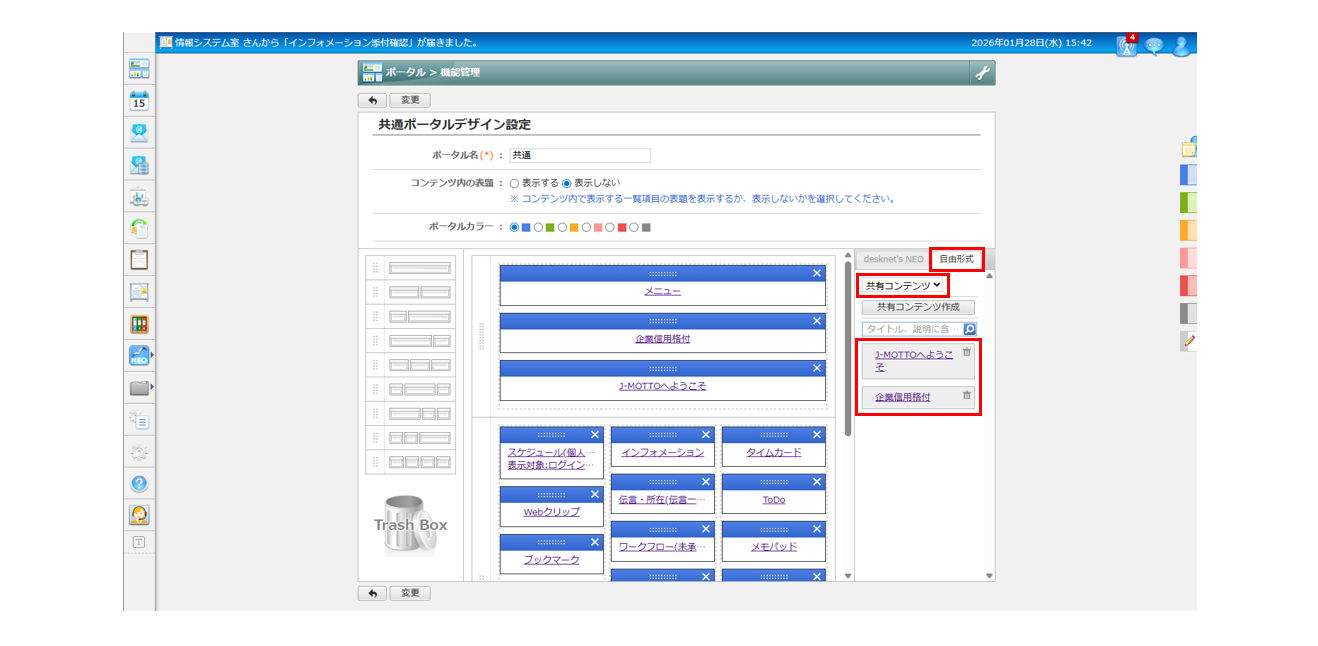Click the trash icon next to 企業信用格付 in side list
The image size is (1318, 646).
pyautogui.click(x=966, y=395)
